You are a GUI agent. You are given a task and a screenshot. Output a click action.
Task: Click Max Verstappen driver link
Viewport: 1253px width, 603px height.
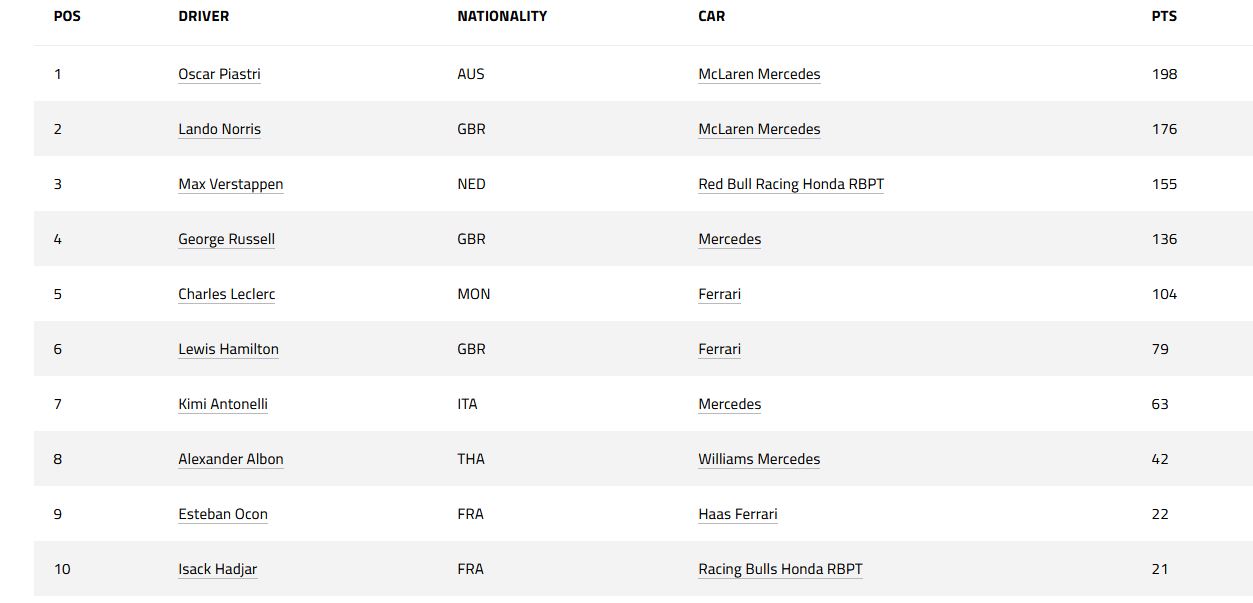click(230, 184)
